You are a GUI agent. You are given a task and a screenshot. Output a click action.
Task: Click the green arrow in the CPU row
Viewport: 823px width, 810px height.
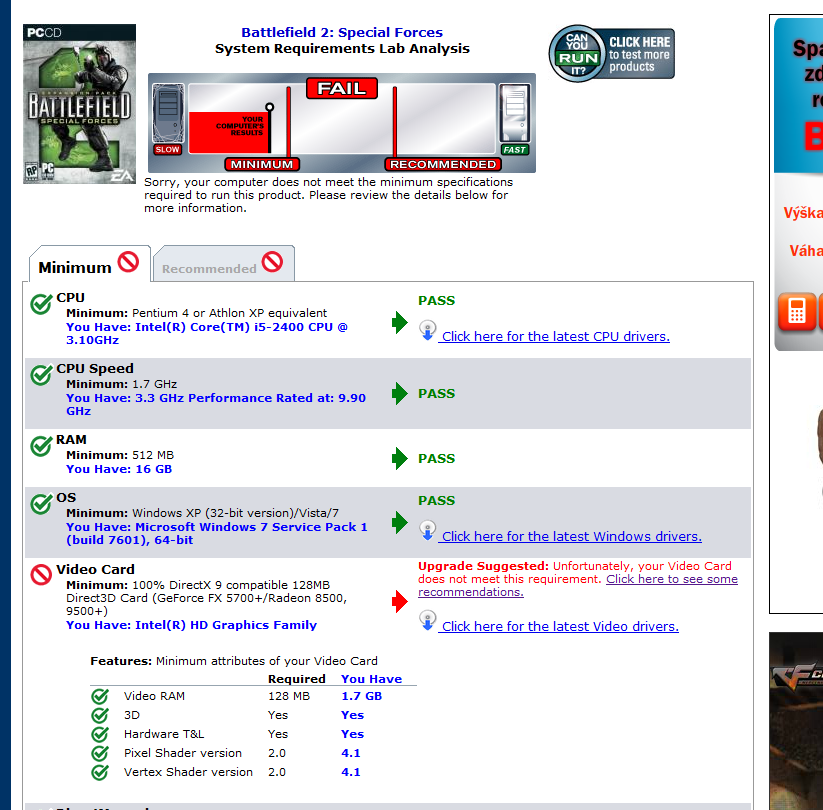pyautogui.click(x=400, y=322)
